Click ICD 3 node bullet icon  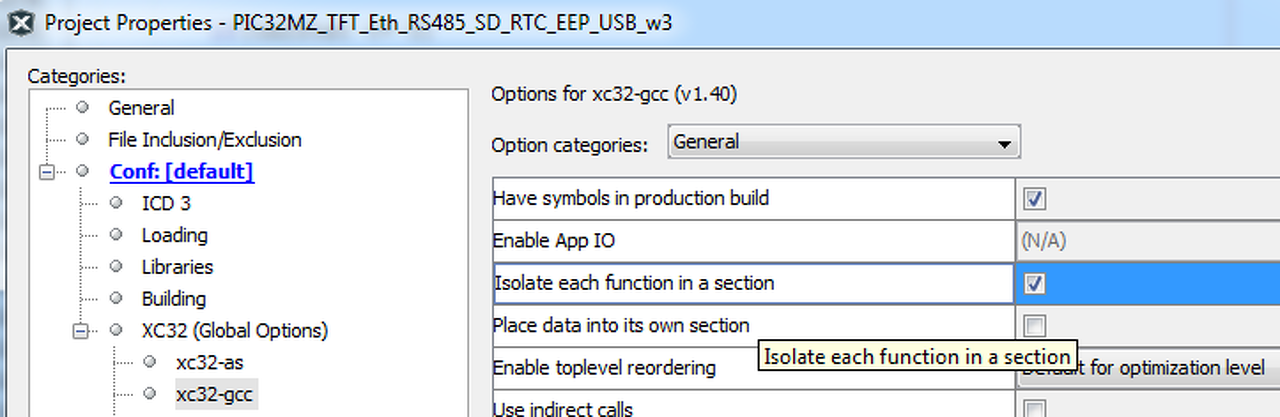tap(116, 203)
